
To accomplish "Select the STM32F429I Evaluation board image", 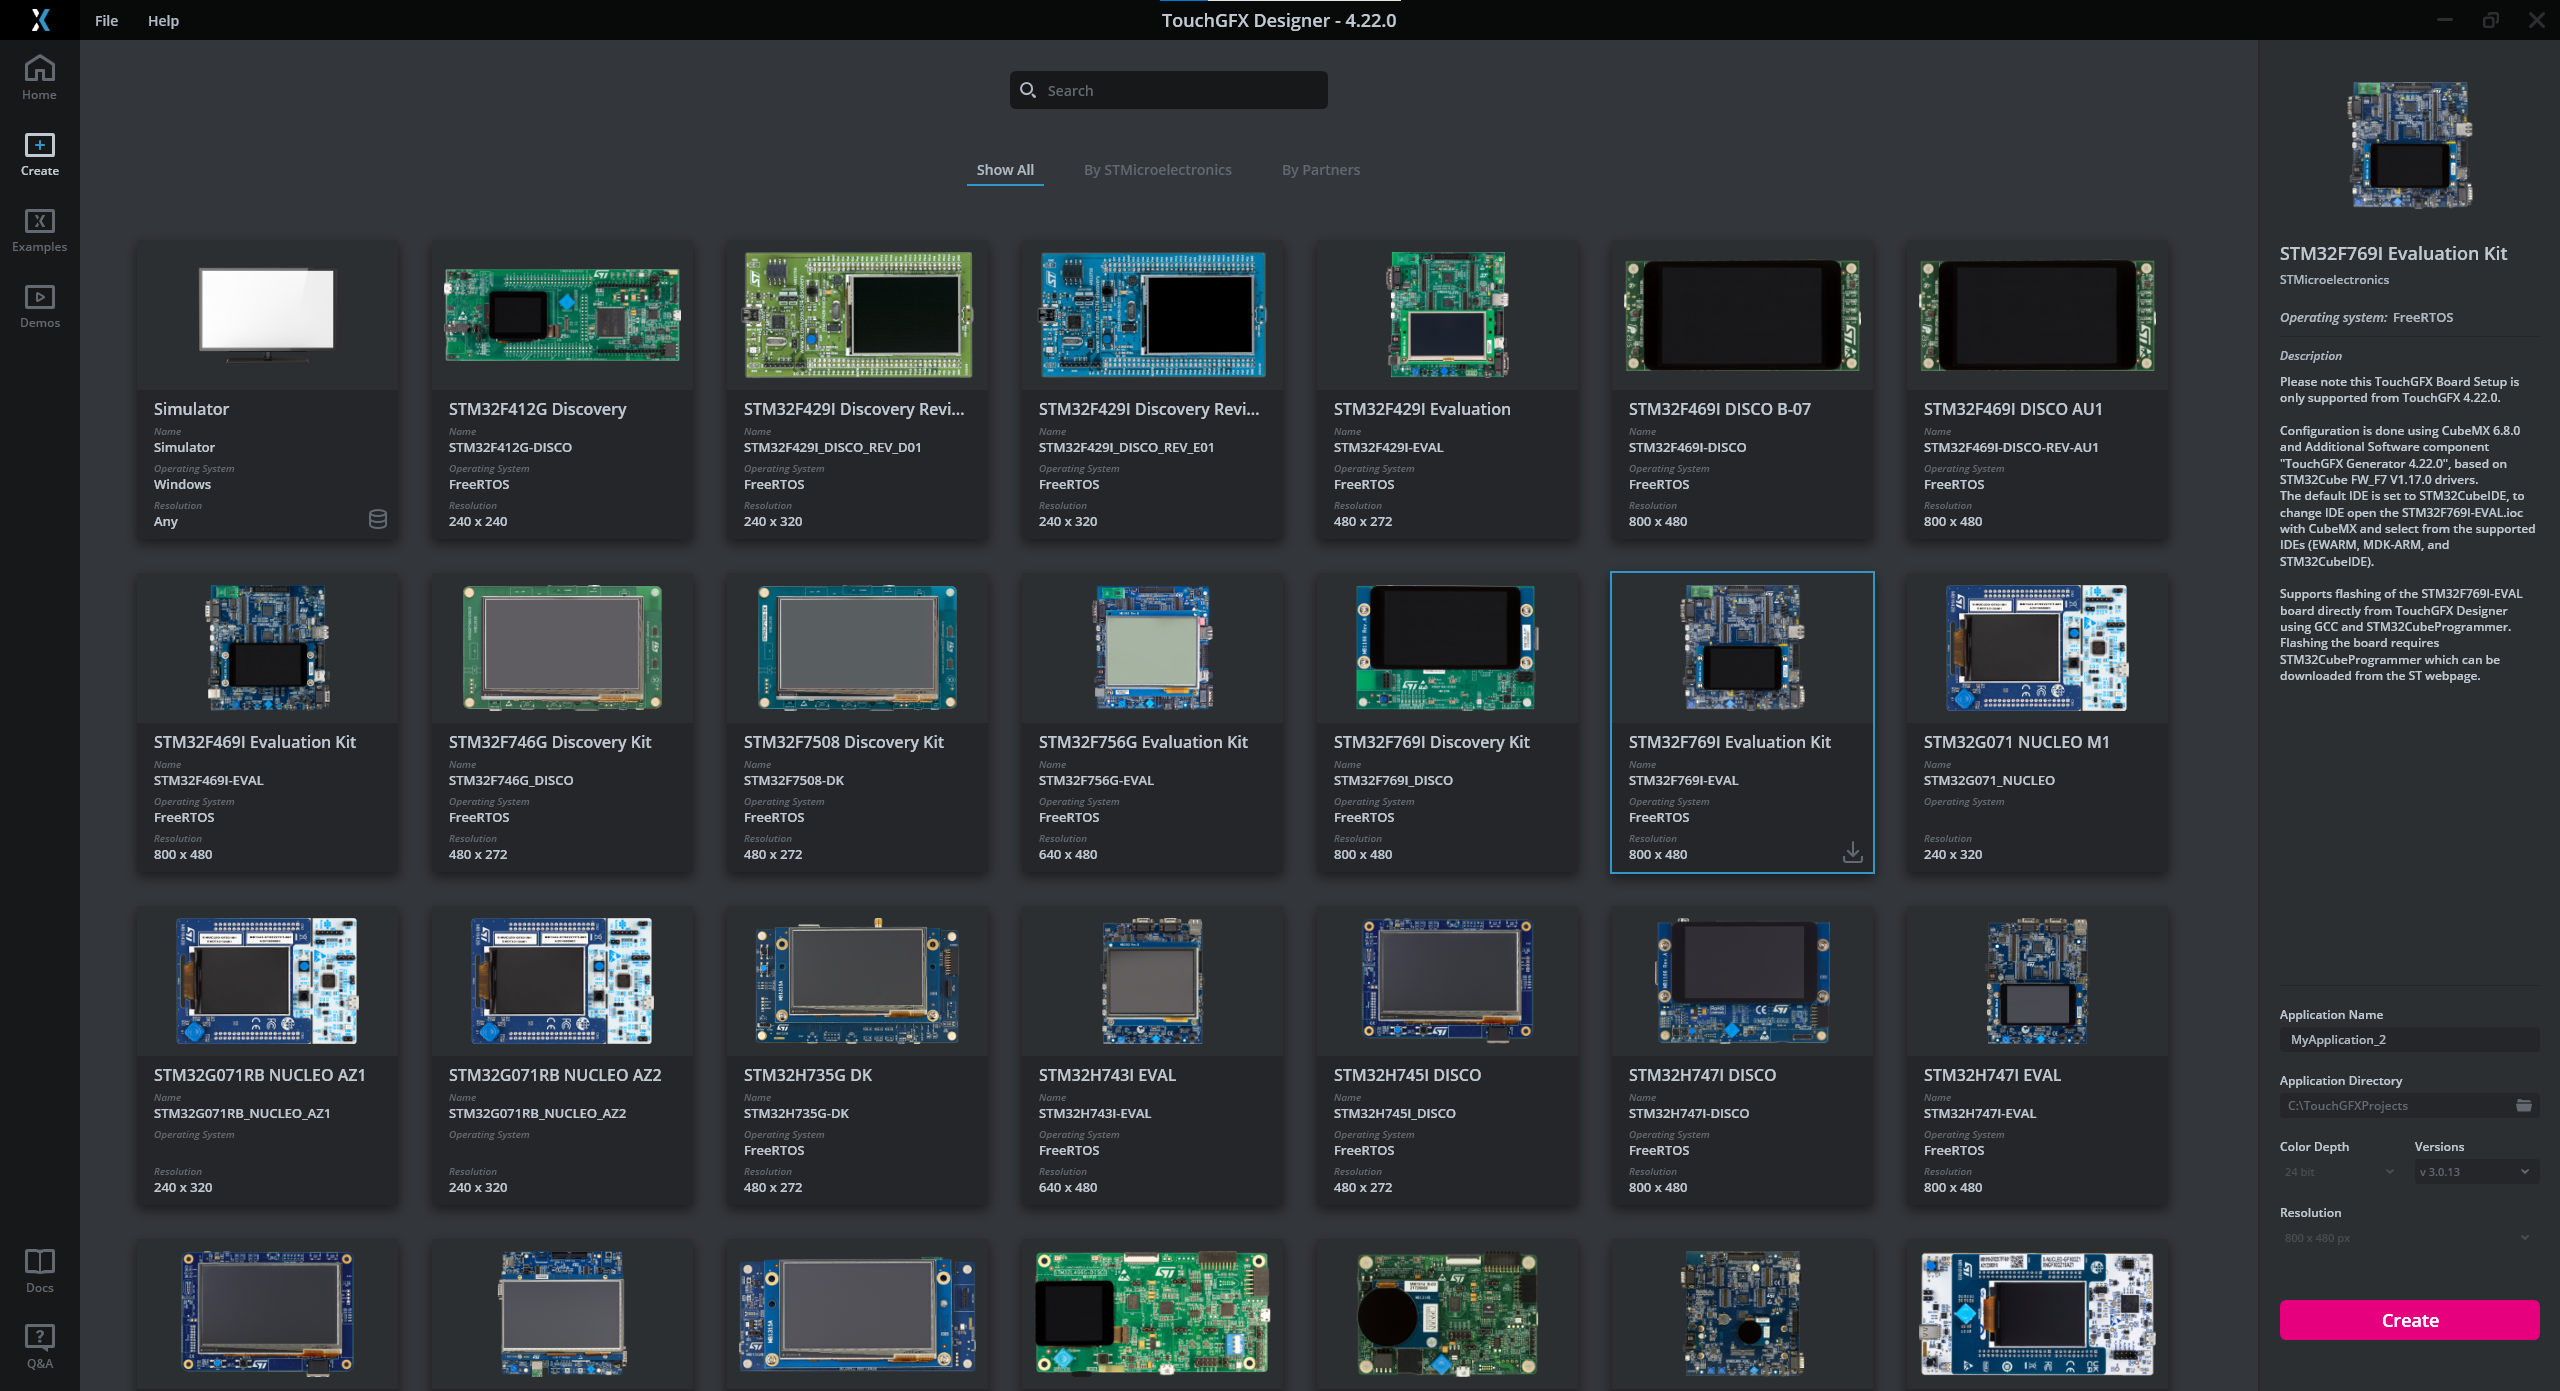I will click(1448, 315).
